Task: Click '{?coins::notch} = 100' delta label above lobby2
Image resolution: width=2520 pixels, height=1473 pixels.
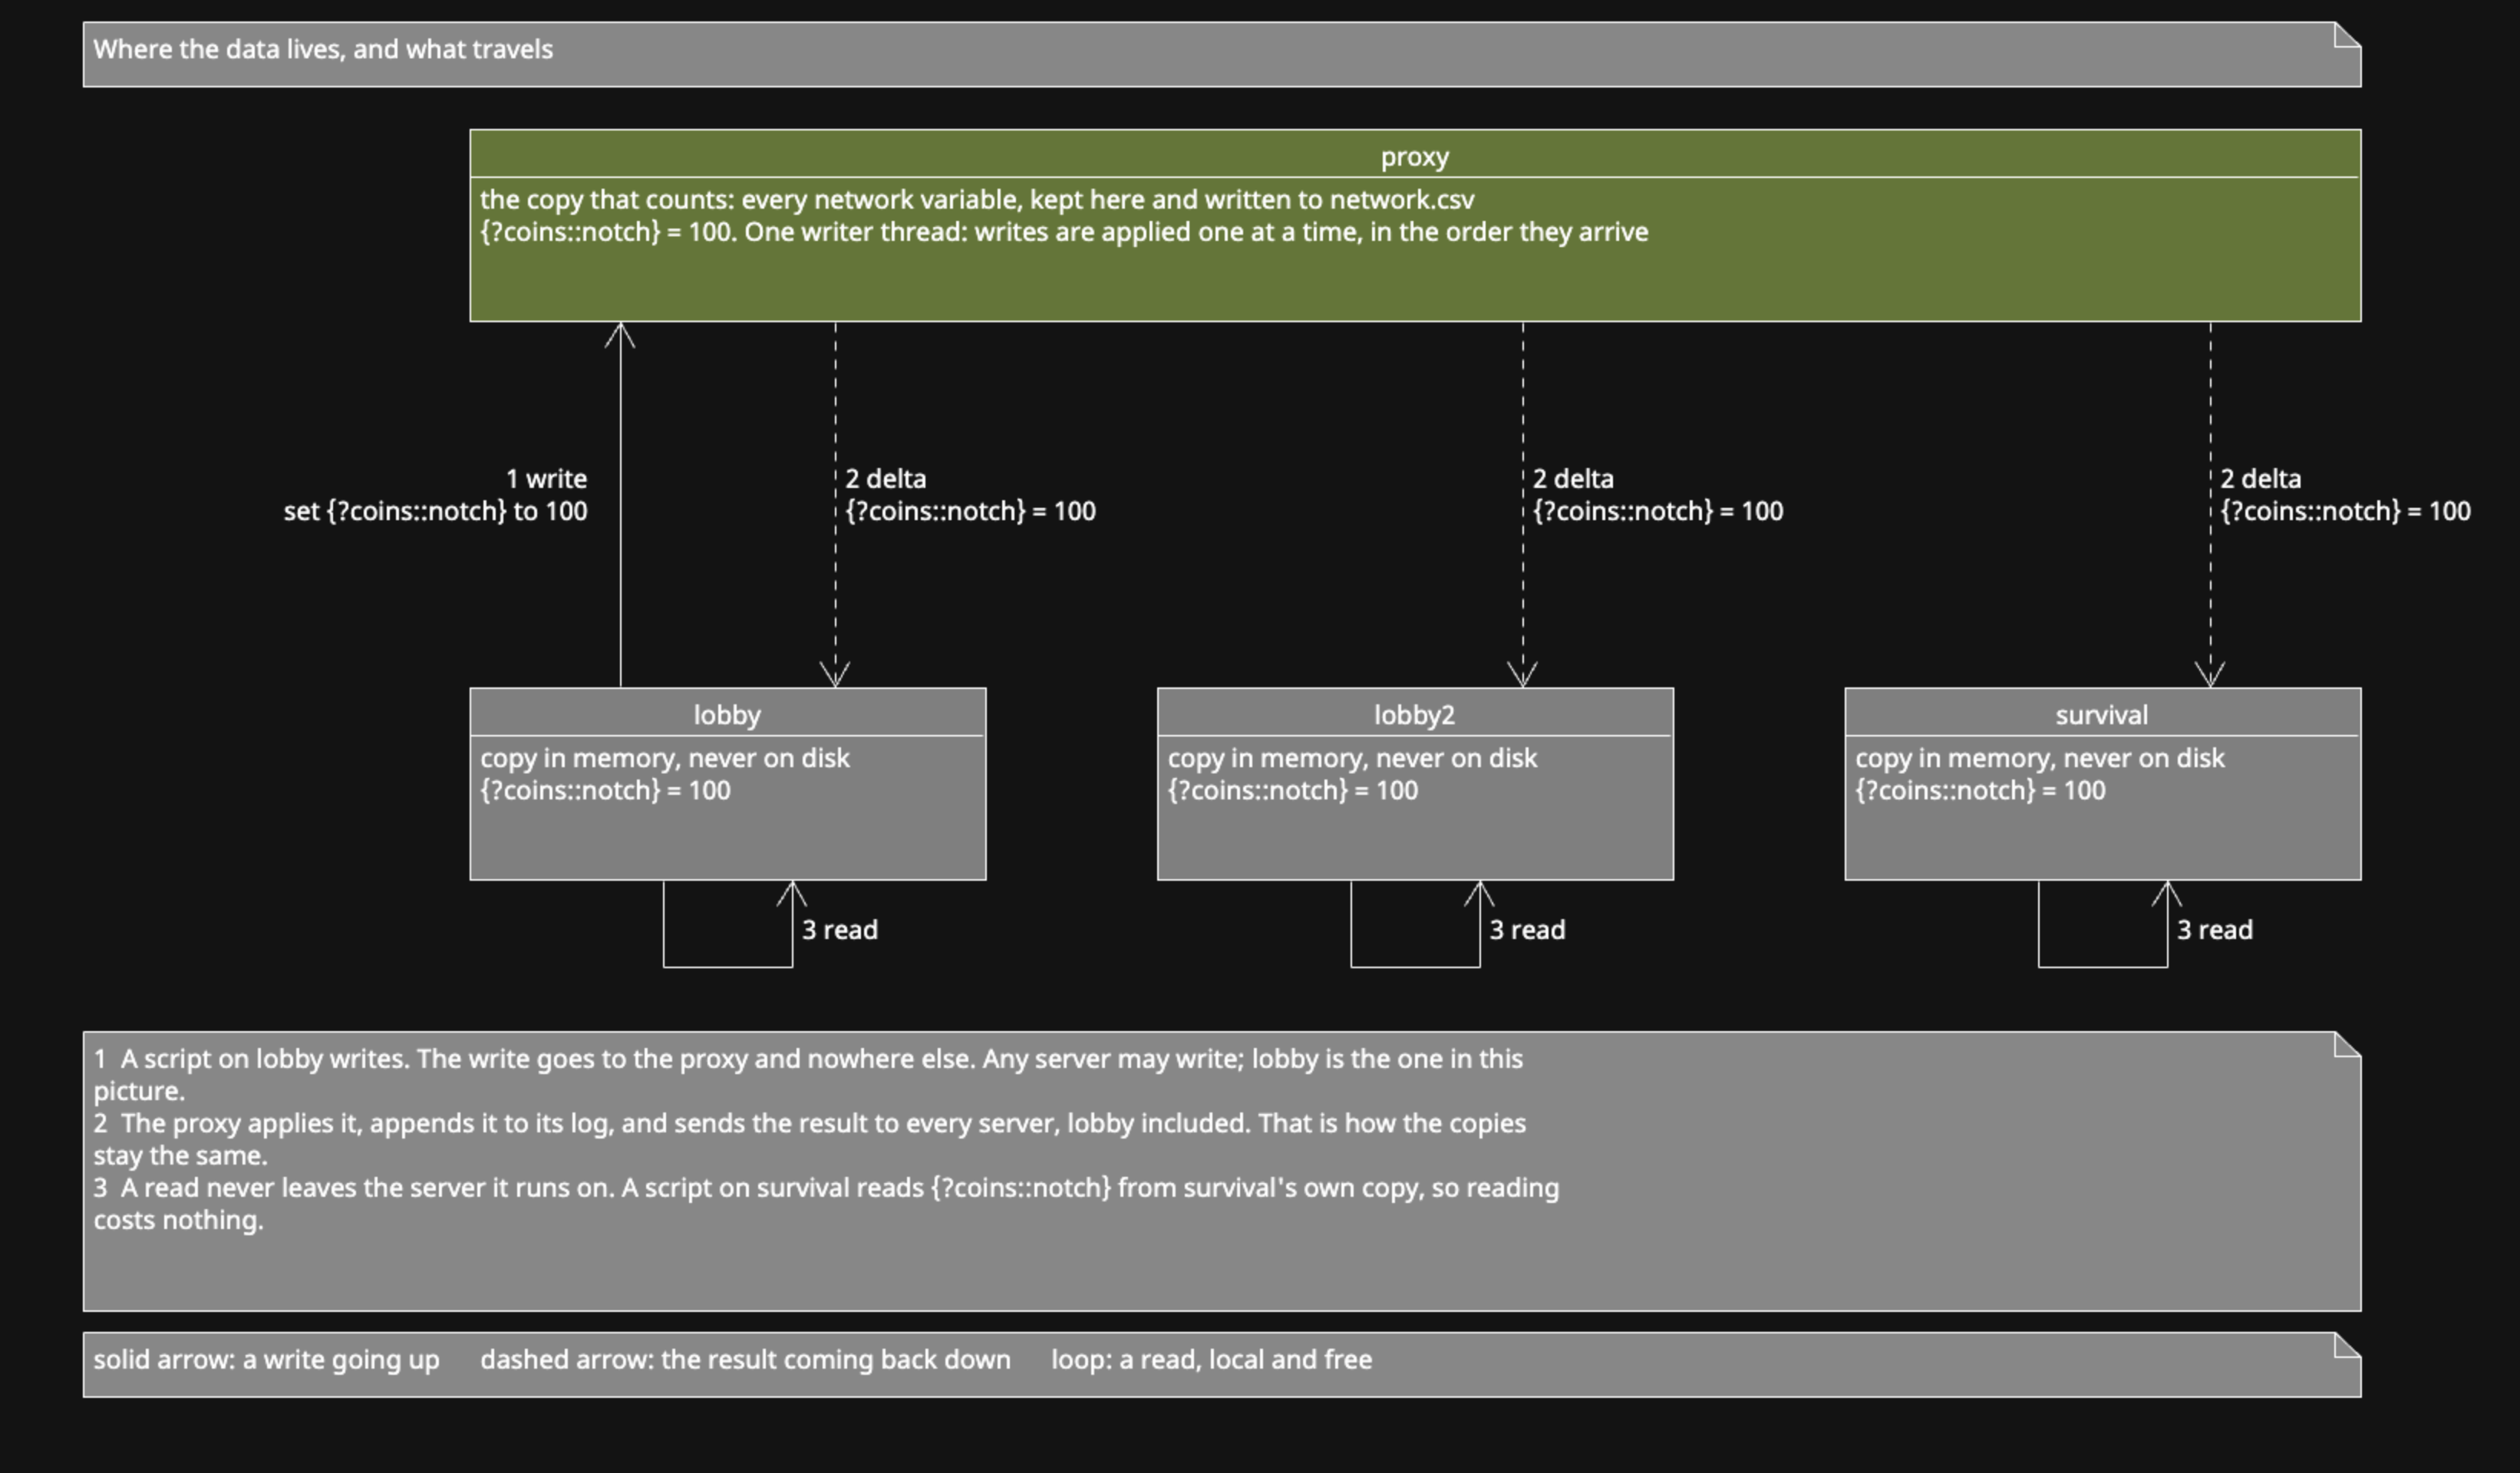Action: point(1658,511)
